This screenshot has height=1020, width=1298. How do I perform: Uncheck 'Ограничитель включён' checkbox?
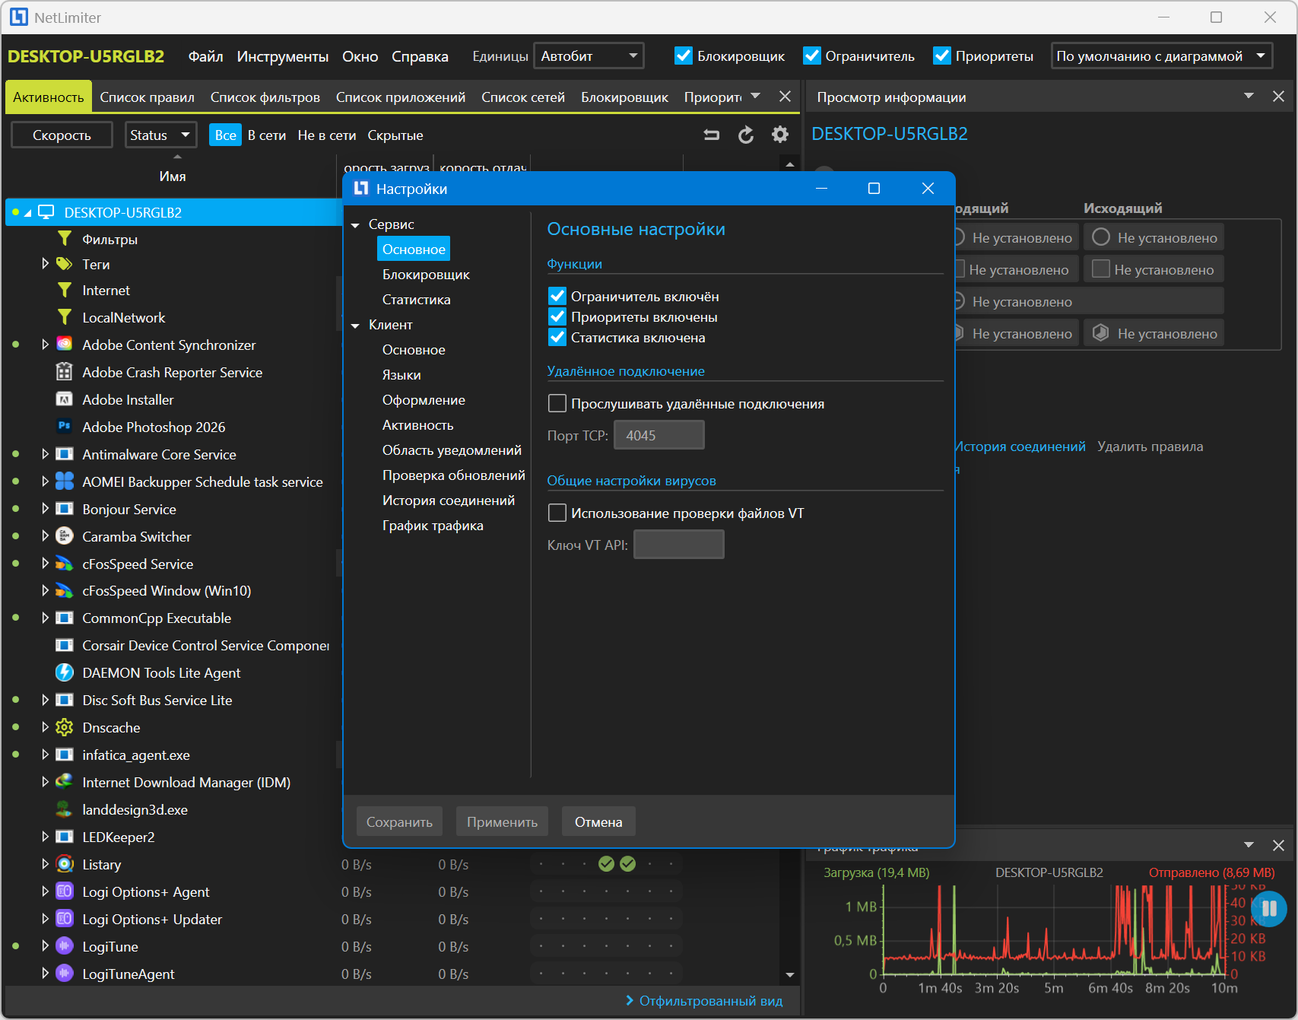coord(558,296)
